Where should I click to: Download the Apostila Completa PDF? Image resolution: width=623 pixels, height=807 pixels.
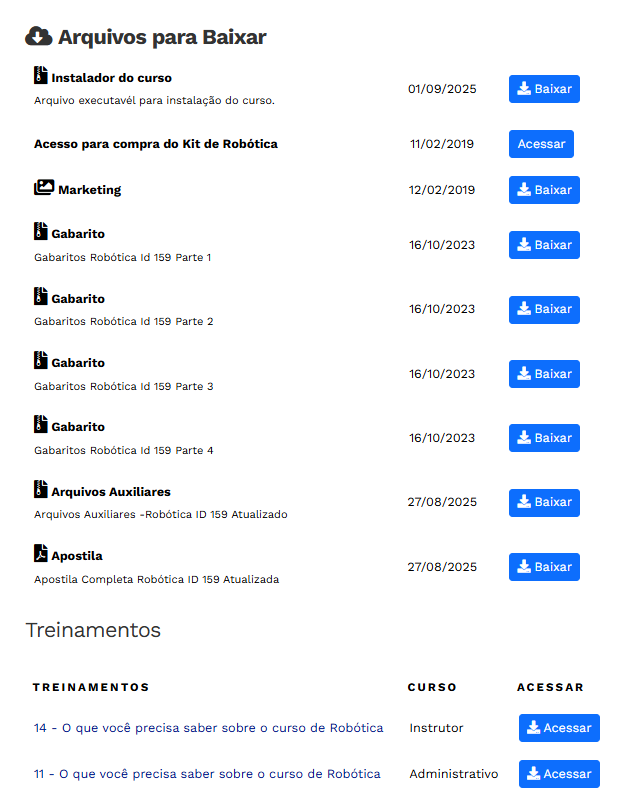tap(544, 567)
